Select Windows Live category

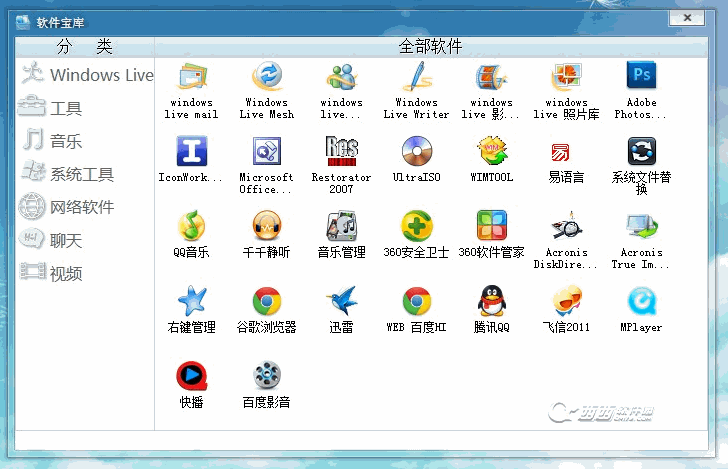click(87, 74)
